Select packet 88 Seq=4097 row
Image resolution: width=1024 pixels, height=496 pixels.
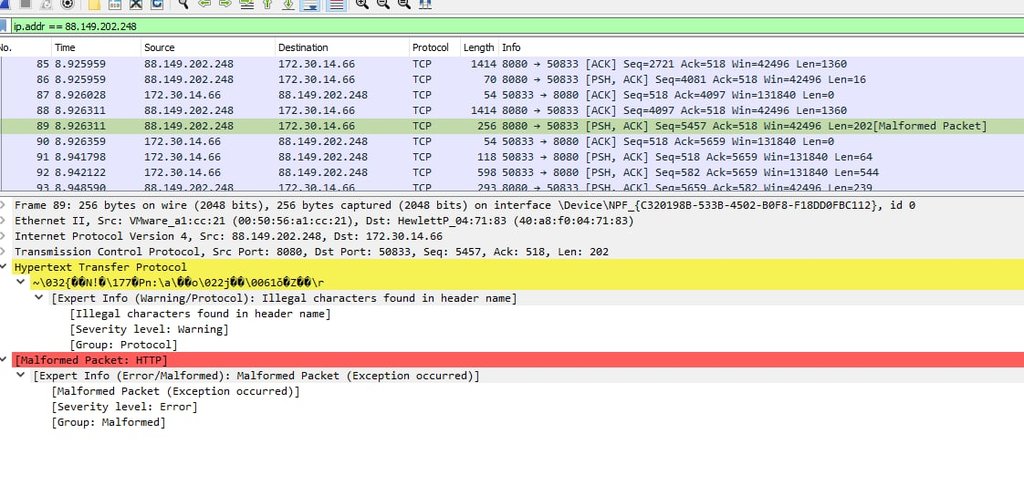(512, 110)
